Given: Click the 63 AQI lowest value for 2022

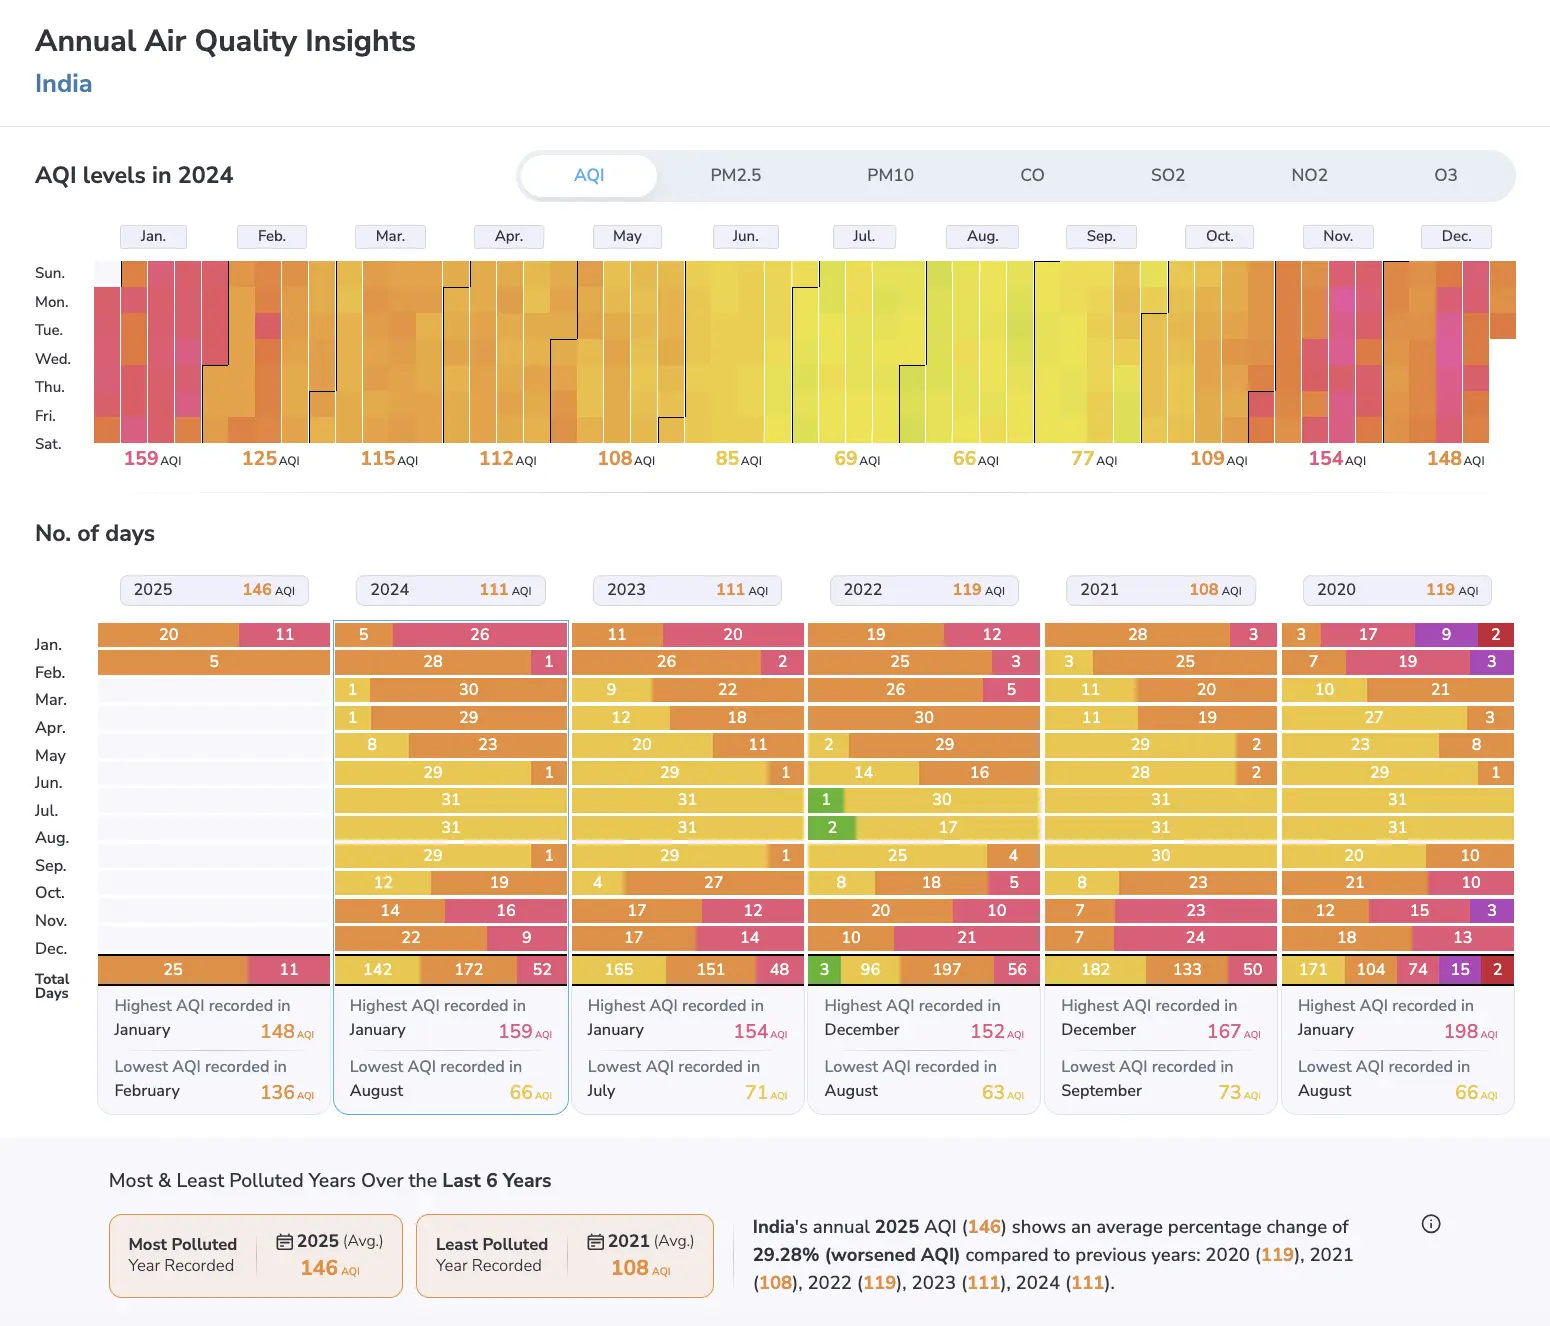Looking at the screenshot, I should tap(1002, 1092).
